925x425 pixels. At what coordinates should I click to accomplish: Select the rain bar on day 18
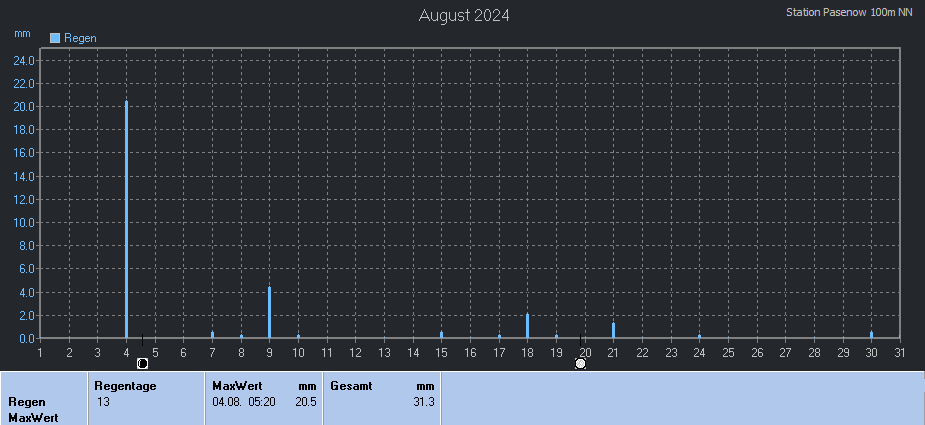pyautogui.click(x=527, y=326)
